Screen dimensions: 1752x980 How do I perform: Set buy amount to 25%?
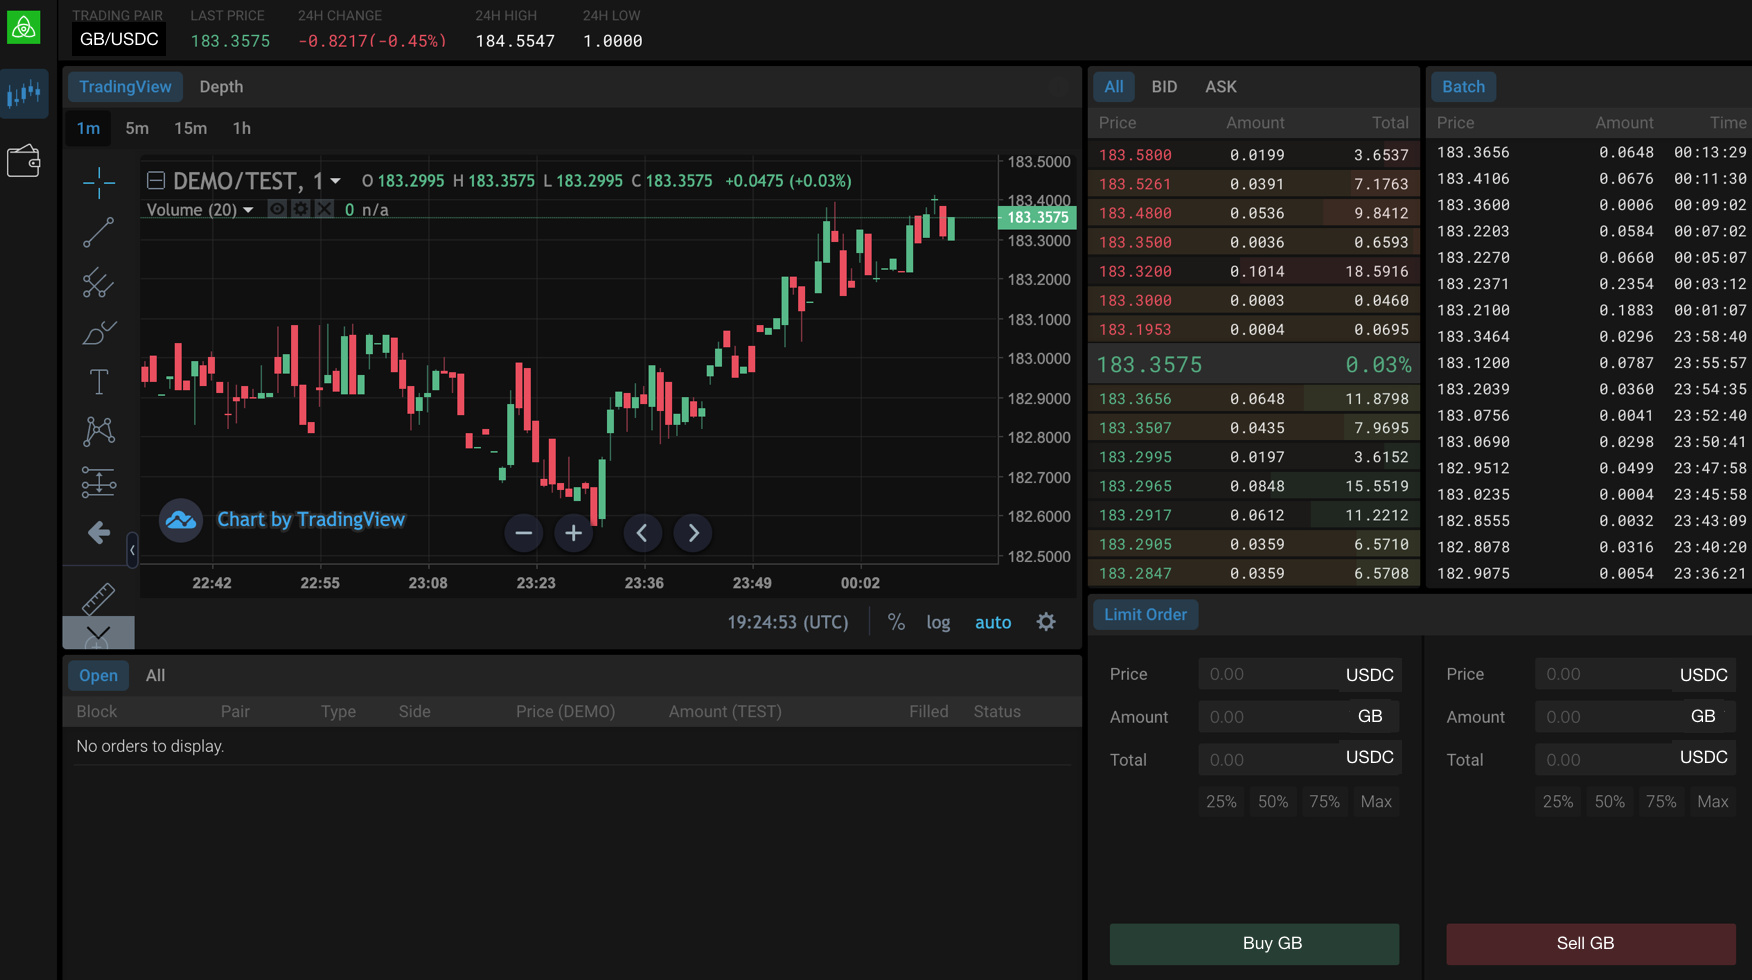[x=1221, y=802]
